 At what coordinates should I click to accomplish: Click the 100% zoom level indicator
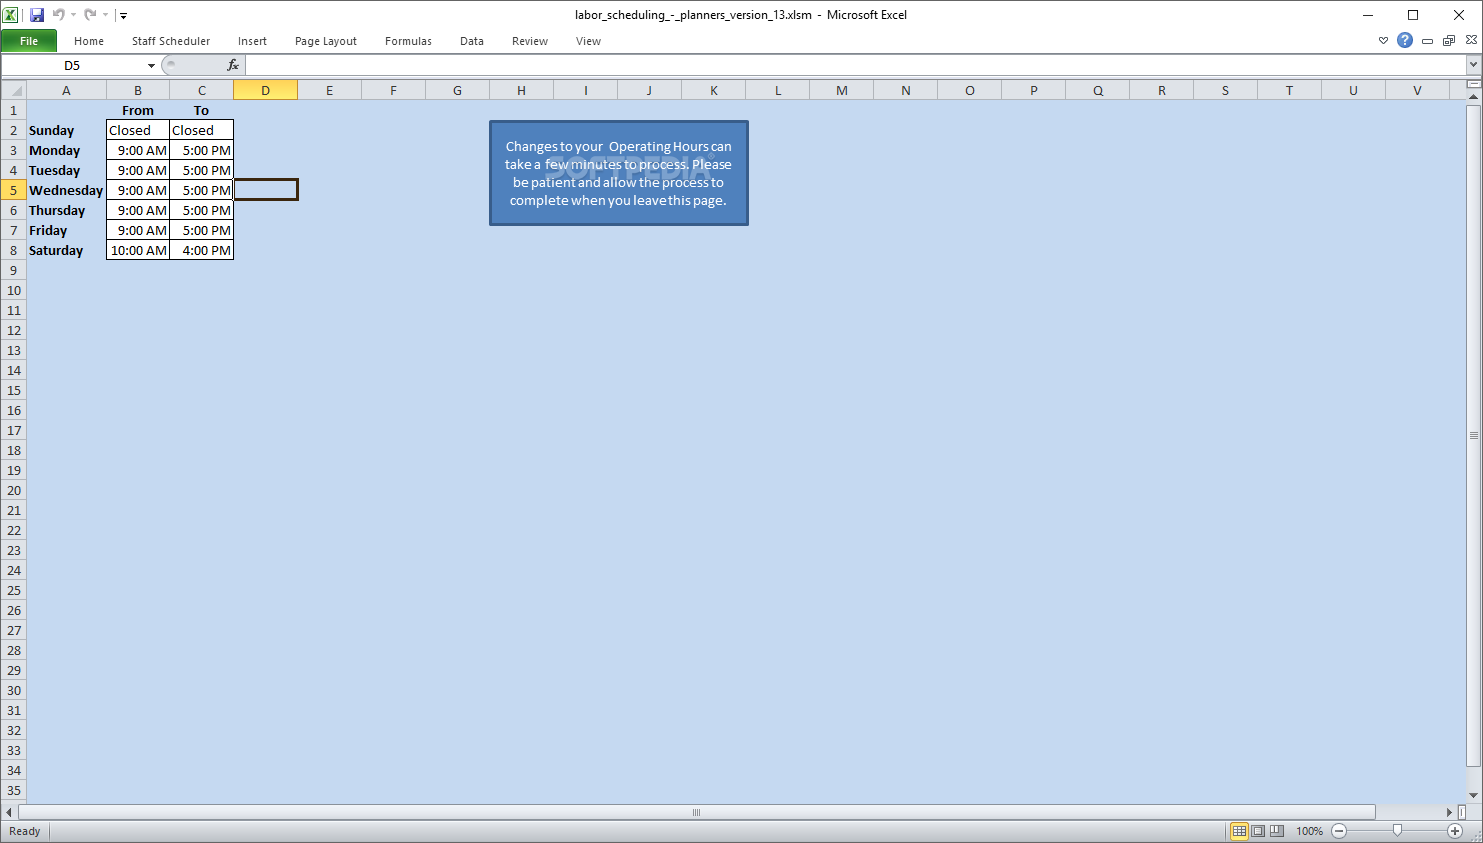point(1309,831)
